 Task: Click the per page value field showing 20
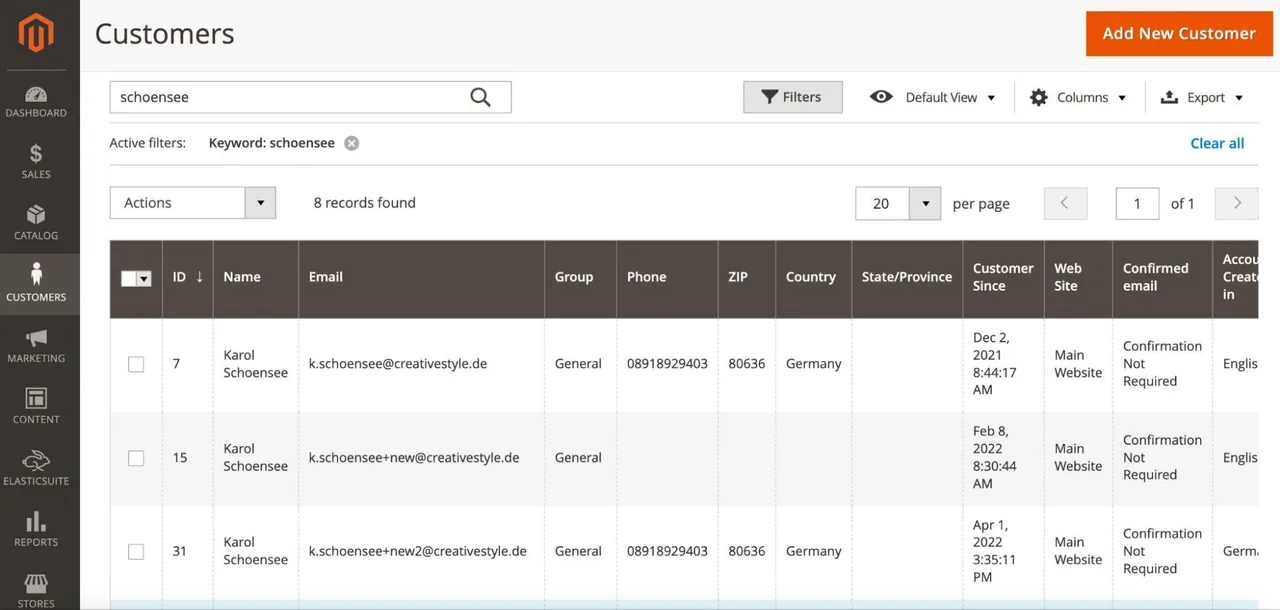click(882, 203)
